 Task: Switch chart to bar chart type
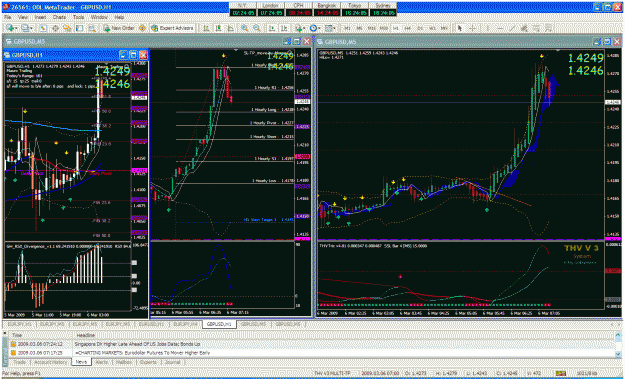(206, 28)
